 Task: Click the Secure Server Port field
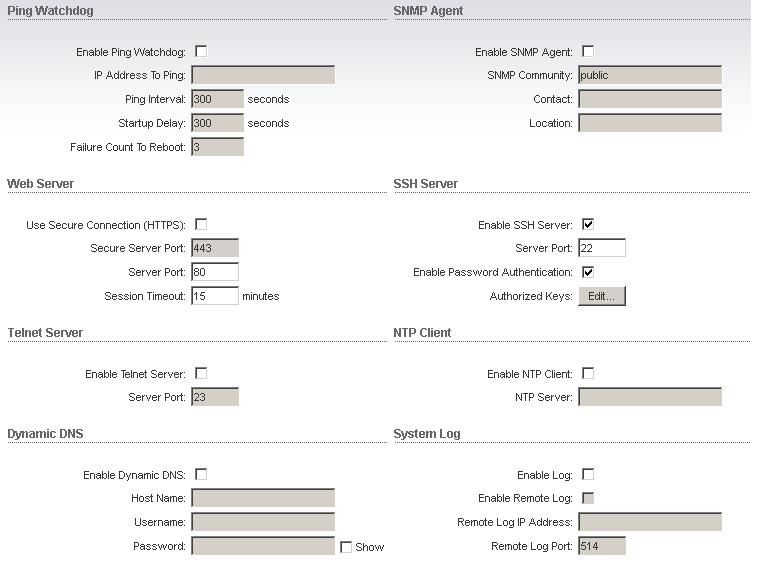coord(214,248)
